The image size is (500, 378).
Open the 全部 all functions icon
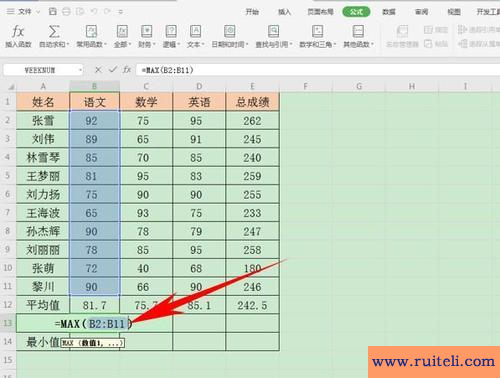pos(122,32)
